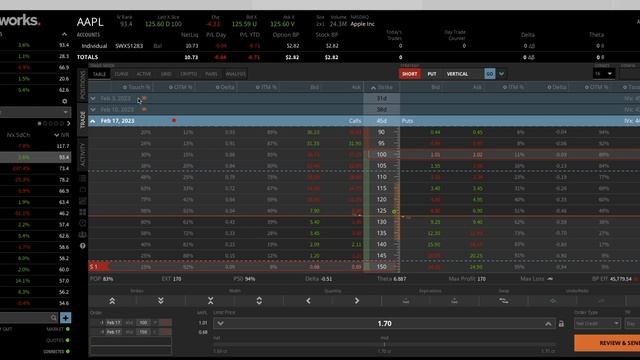Click the Swap legs icon
Screen dimensions: 640x360
pos(504,301)
